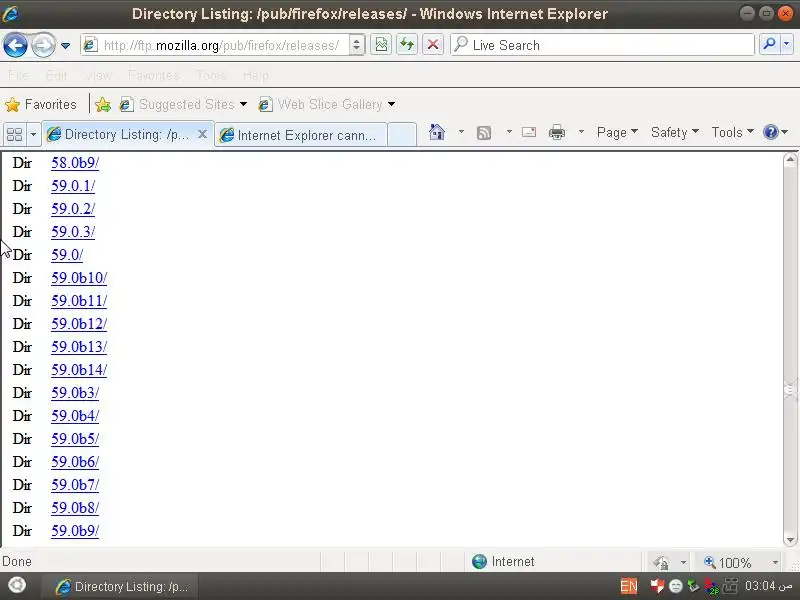The image size is (800, 600).
Task: Click the Search magnifier button
Action: [x=769, y=45]
